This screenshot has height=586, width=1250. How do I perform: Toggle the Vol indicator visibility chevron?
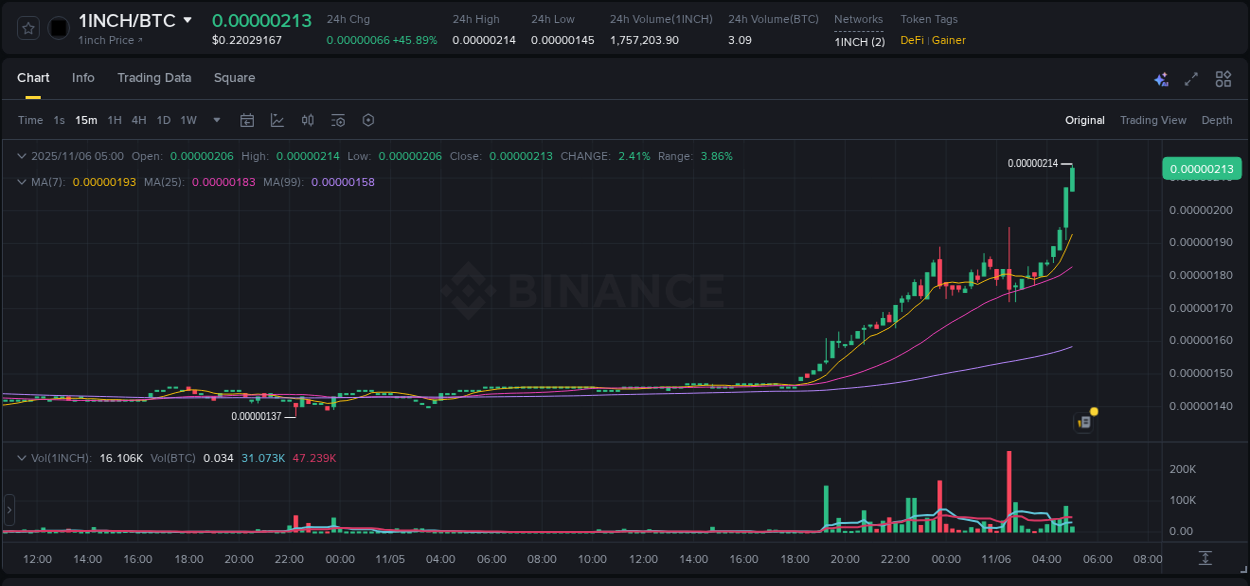22,456
